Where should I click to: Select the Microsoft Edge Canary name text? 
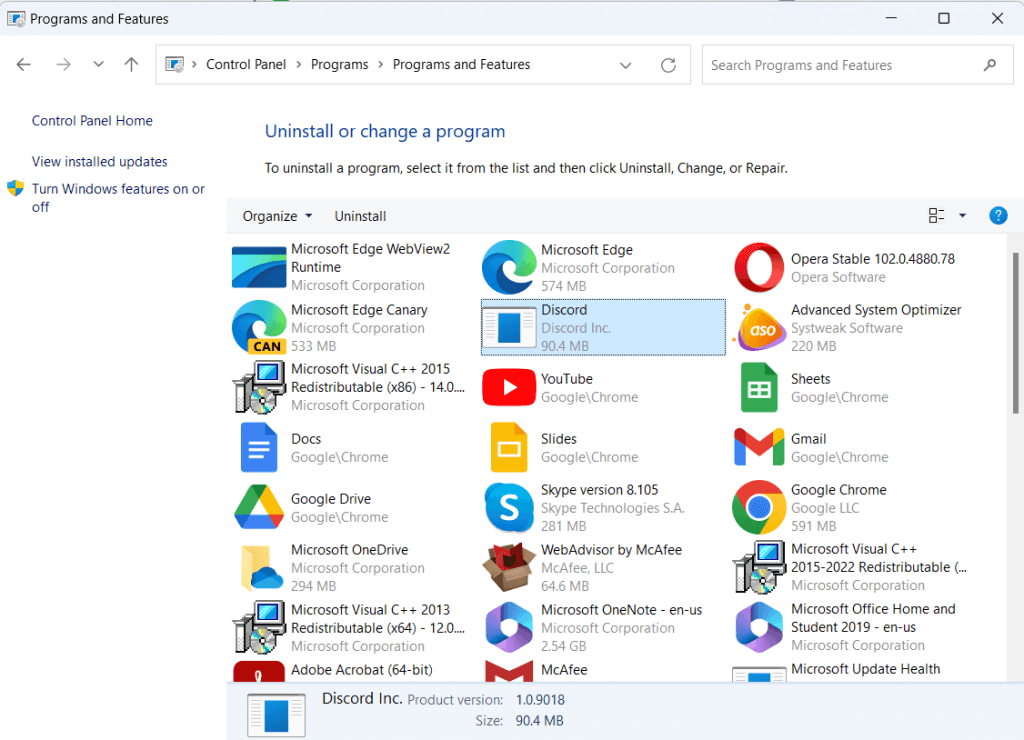tap(359, 310)
